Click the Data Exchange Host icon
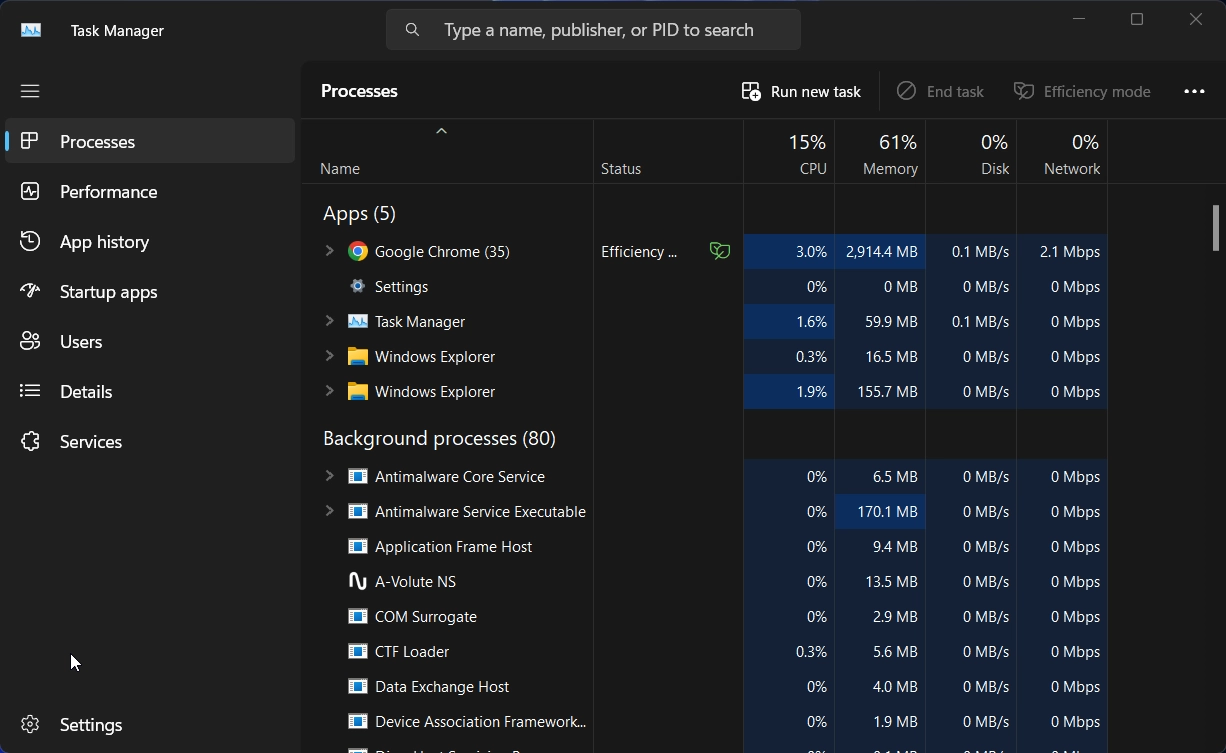1226x753 pixels. point(357,686)
